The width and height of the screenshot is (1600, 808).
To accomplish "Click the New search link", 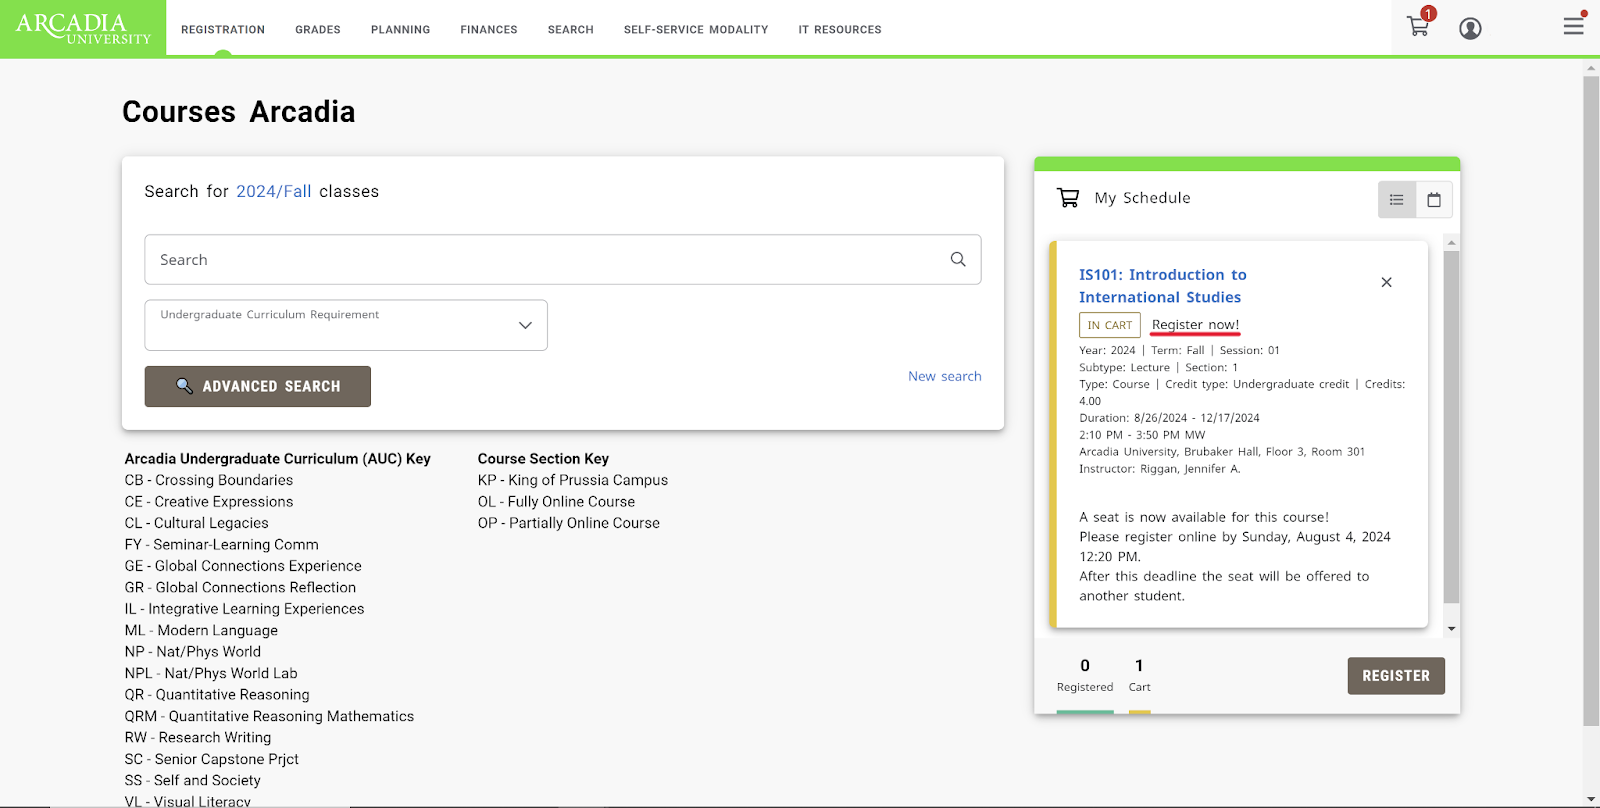I will pos(944,376).
